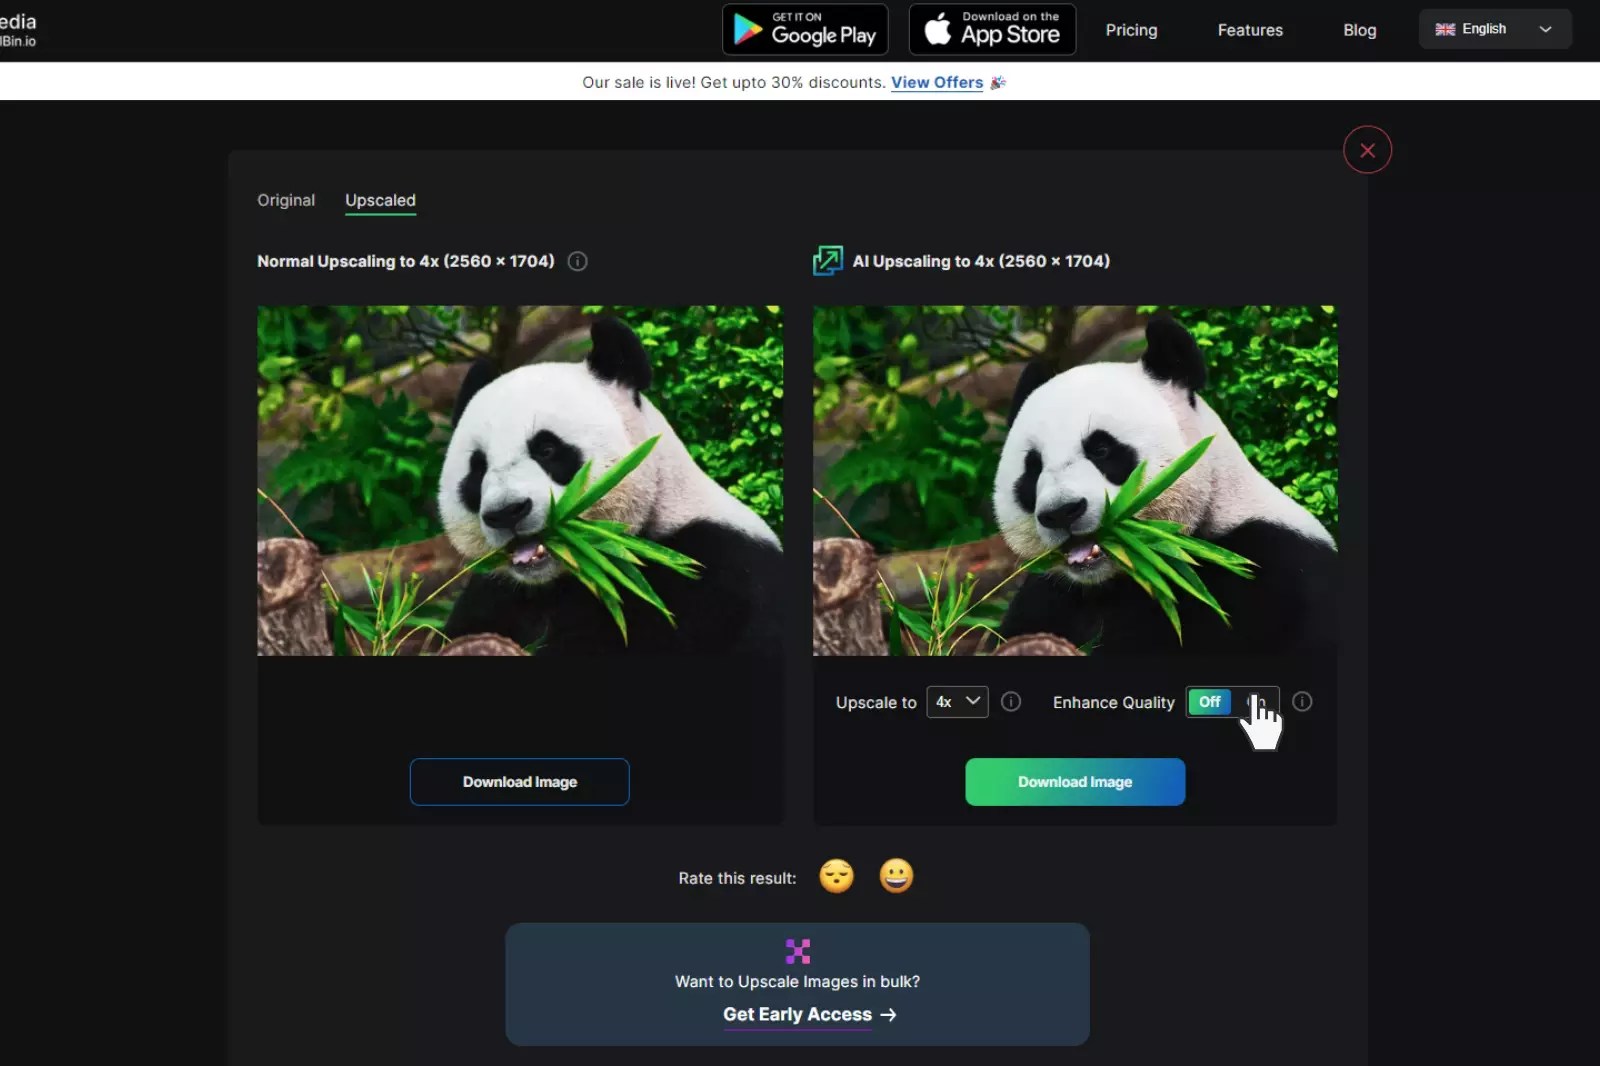Screen dimensions: 1600x1066
Task: Switch to the Original tab
Action: 285,200
